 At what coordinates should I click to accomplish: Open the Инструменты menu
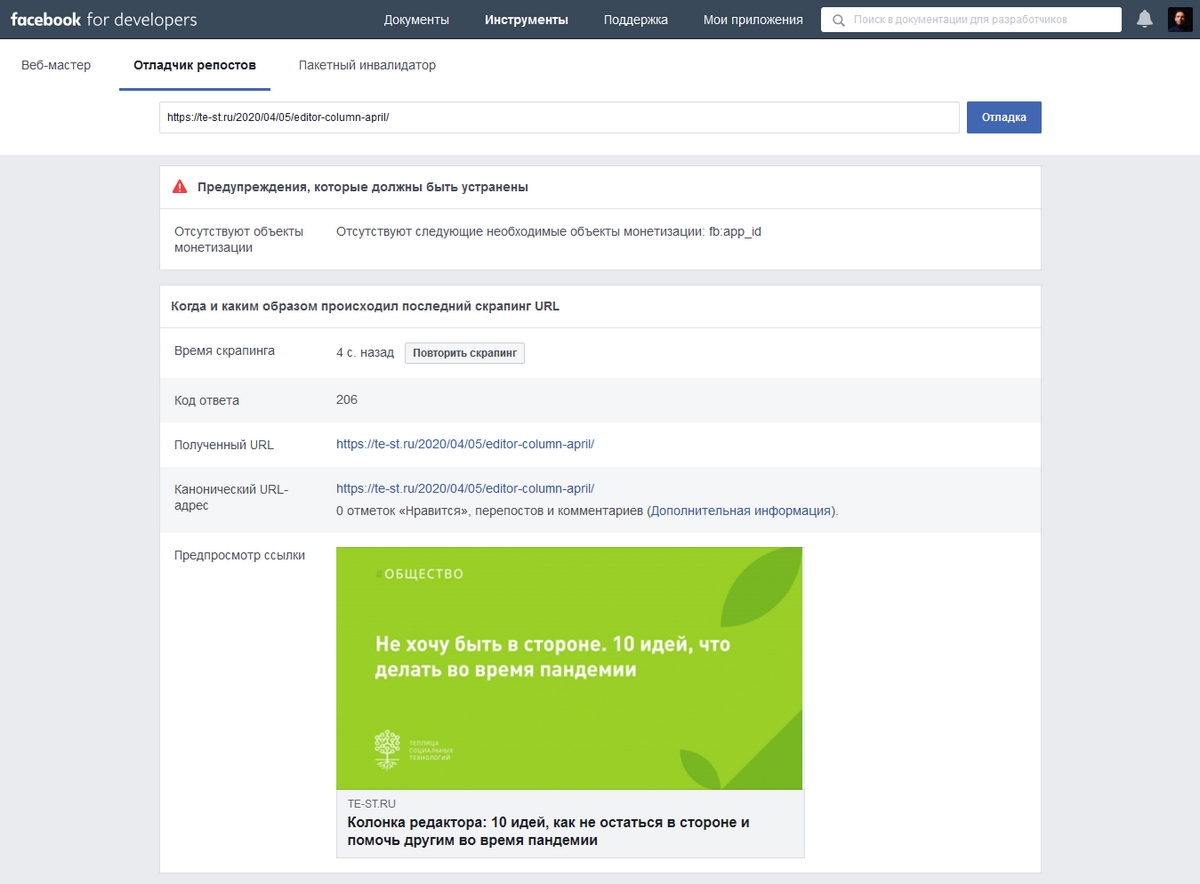527,18
